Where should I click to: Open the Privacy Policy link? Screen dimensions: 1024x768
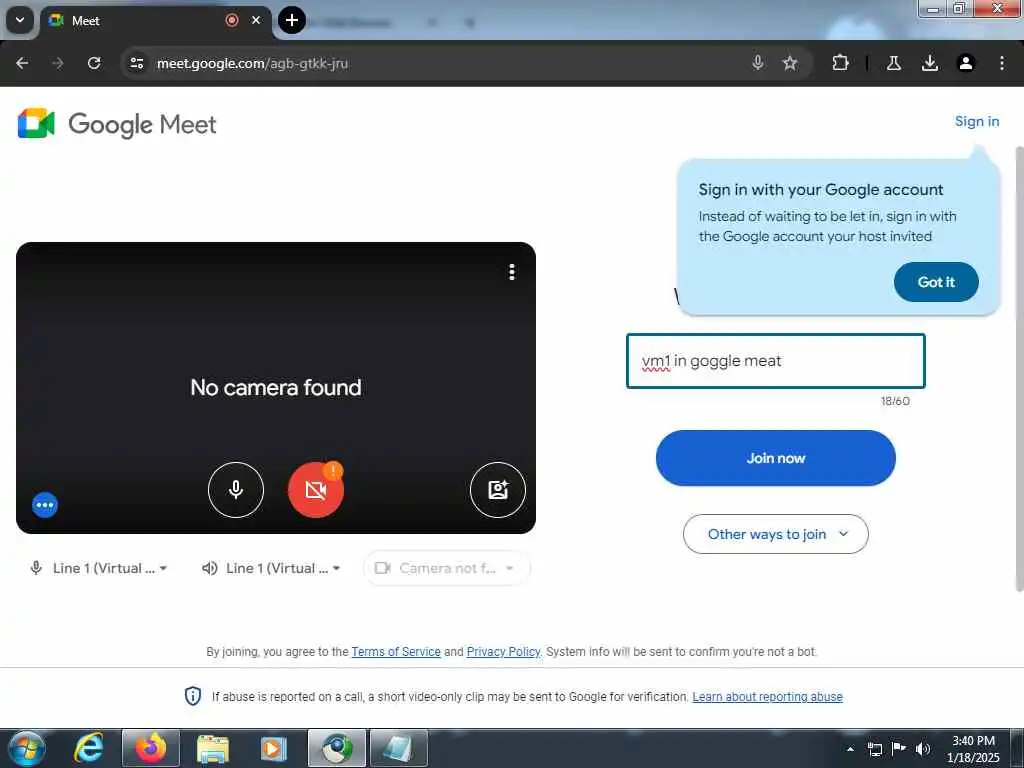coord(504,652)
